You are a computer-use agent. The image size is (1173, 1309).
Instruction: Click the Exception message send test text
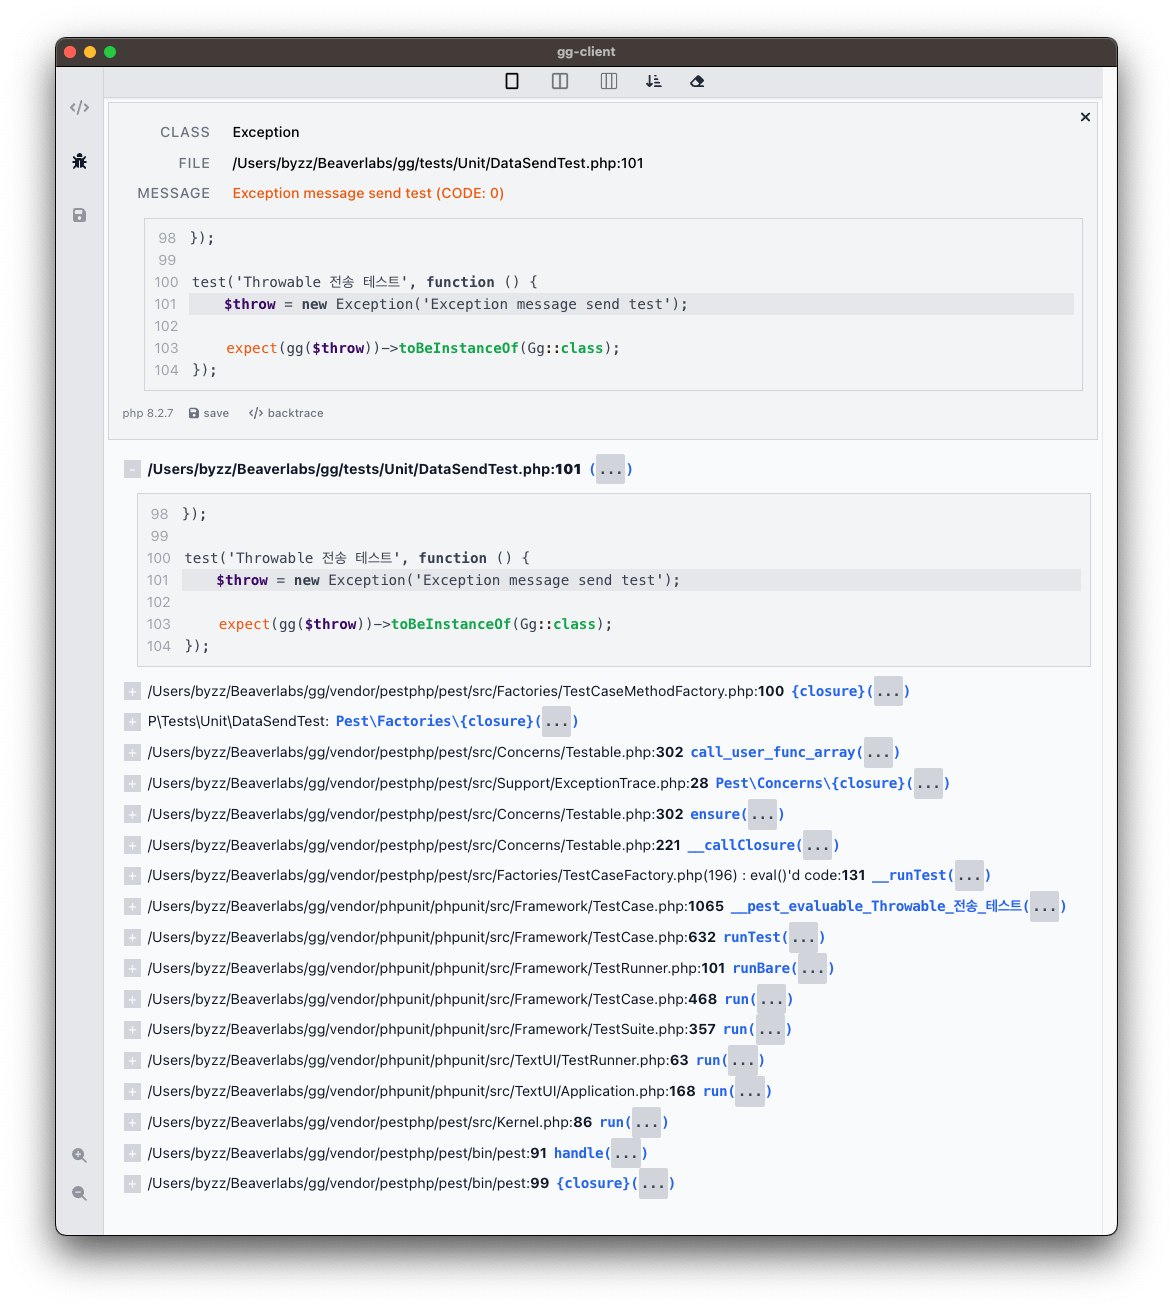point(368,193)
